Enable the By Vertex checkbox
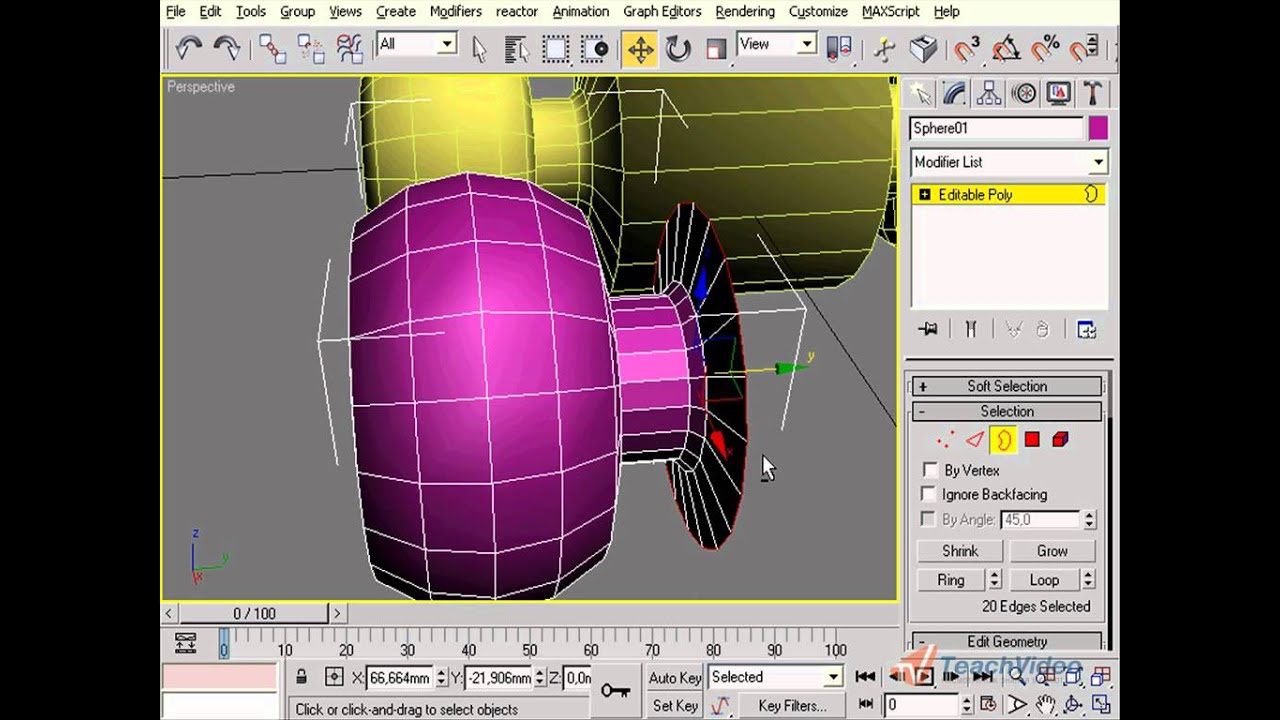This screenshot has height=720, width=1280. 930,470
